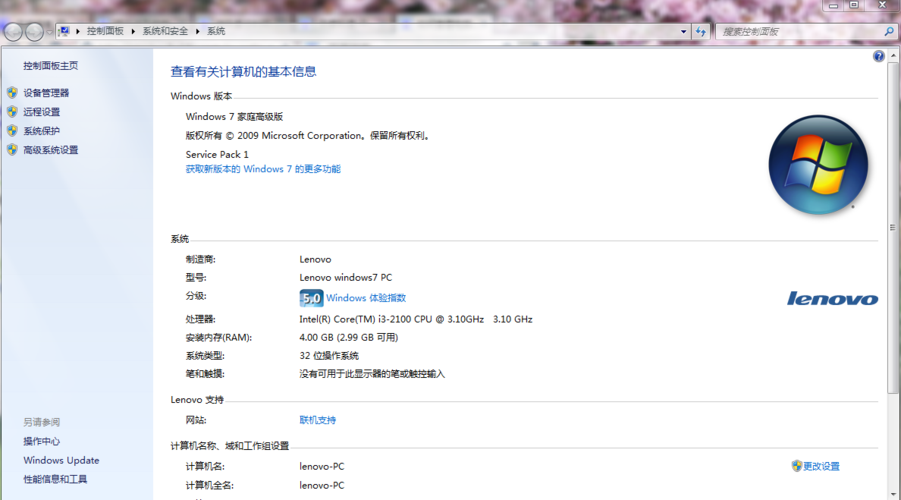The height and width of the screenshot is (500, 901).
Task: Click shield icon beside 远程设置
Action: click(13, 111)
